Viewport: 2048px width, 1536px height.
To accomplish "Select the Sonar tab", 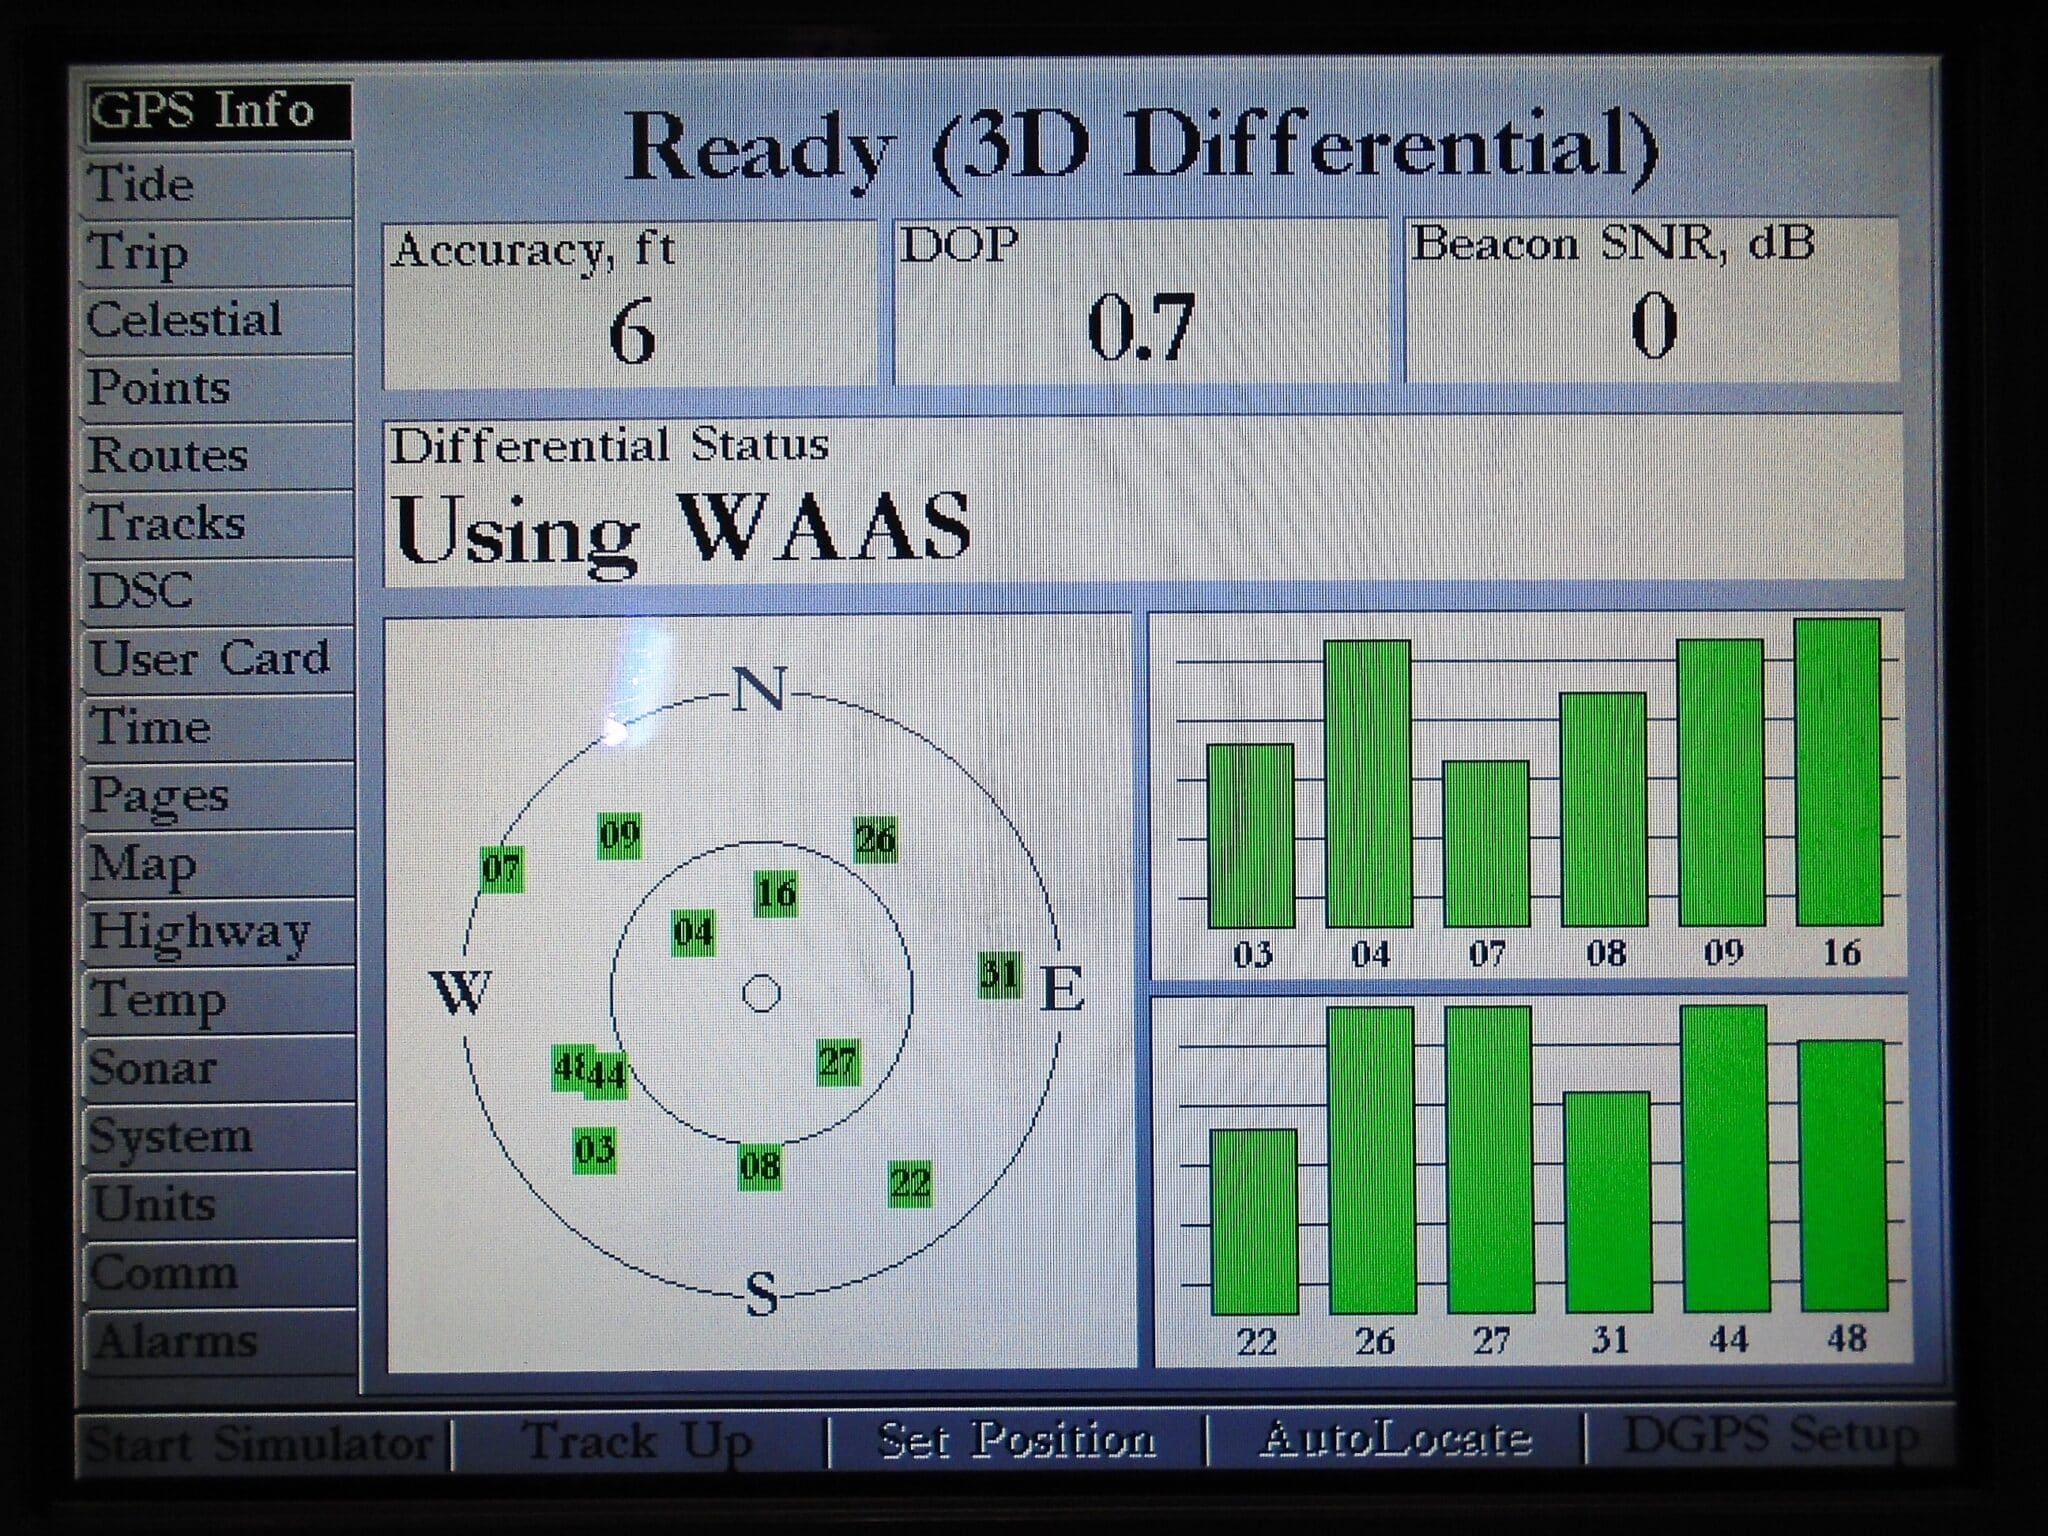I will pyautogui.click(x=218, y=1068).
